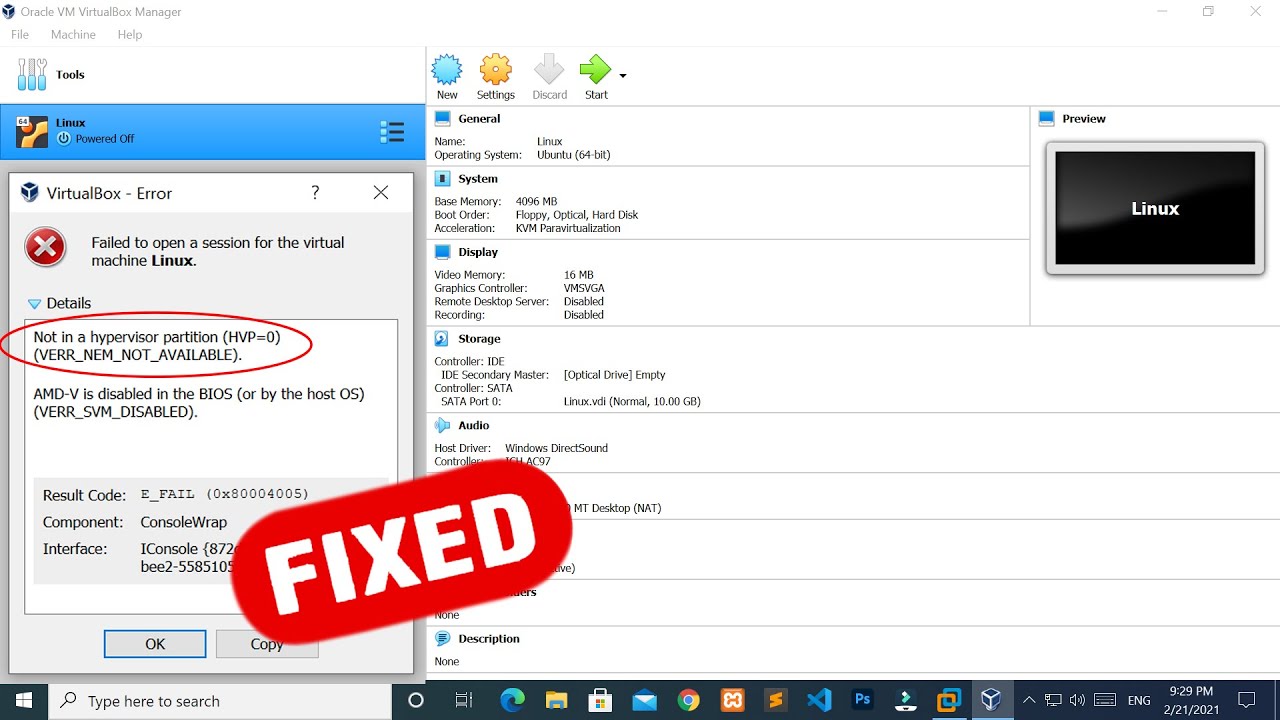The image size is (1280, 720).
Task: Click the System section icon
Action: point(443,178)
